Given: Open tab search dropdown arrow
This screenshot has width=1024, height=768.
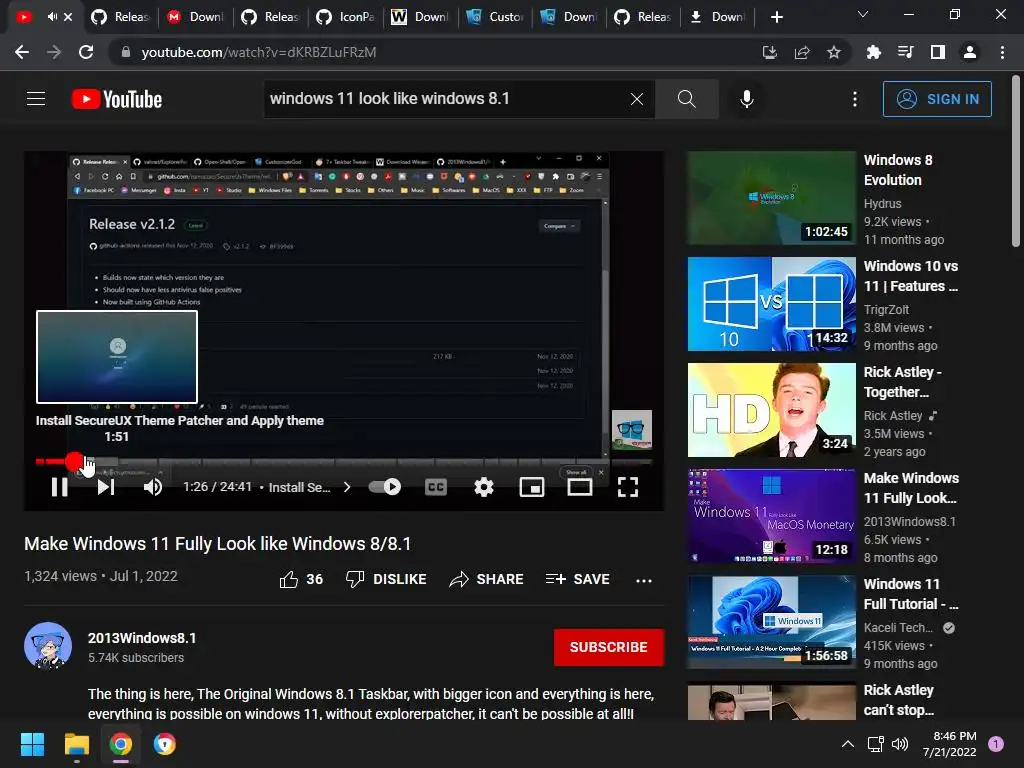Looking at the screenshot, I should coord(863,14).
